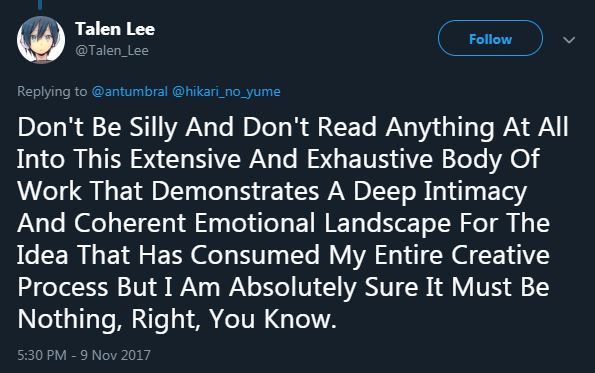The image size is (595, 373).
Task: Click the word "Intimacy" in the tweet
Action: [x=475, y=192]
